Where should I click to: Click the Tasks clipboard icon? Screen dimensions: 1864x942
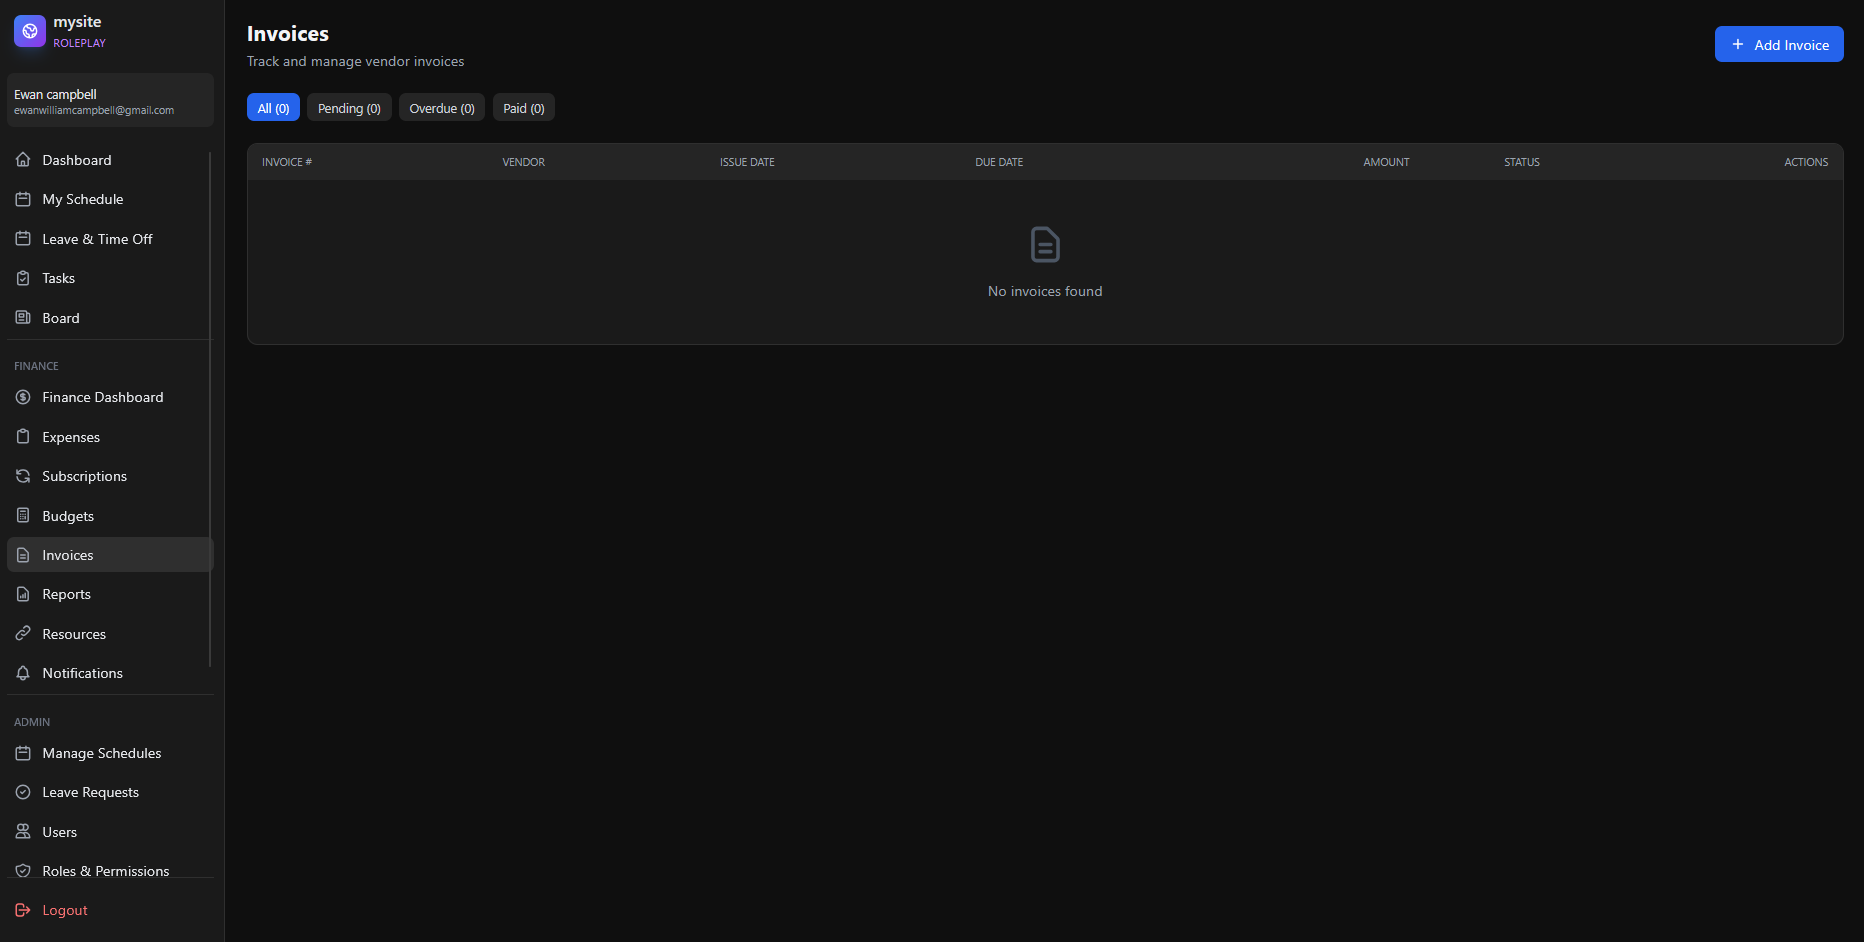click(x=23, y=278)
